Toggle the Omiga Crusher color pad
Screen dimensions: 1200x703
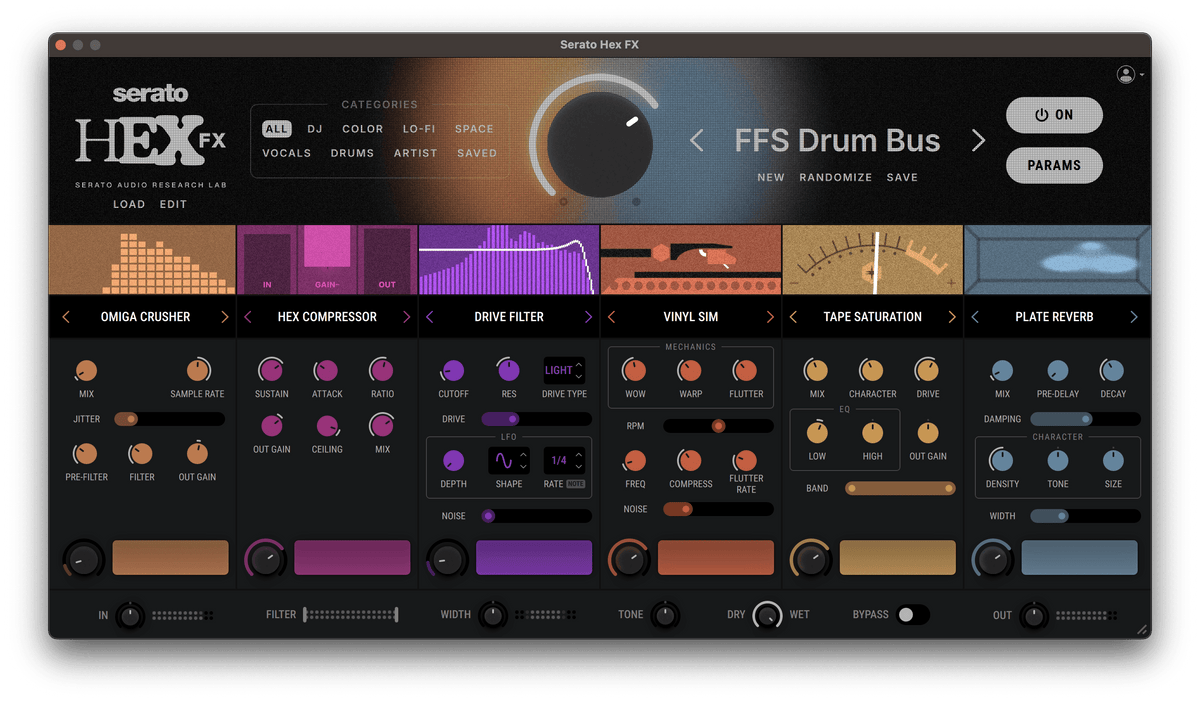pyautogui.click(x=171, y=558)
